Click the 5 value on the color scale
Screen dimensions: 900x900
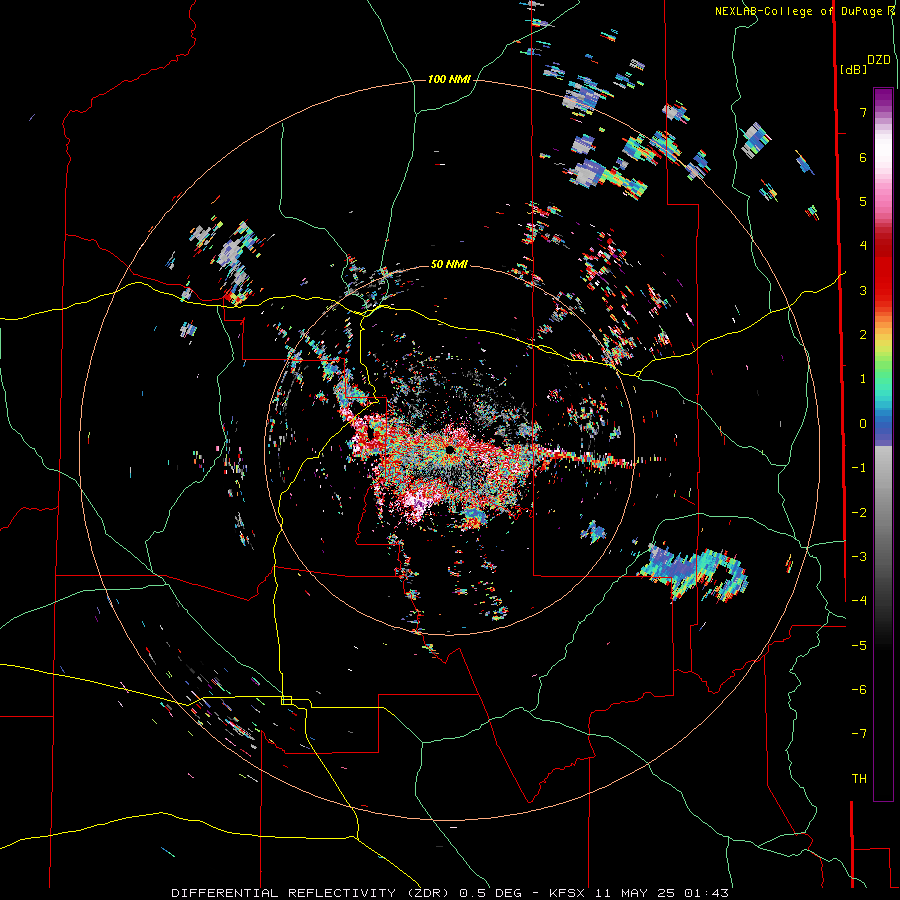pyautogui.click(x=863, y=201)
